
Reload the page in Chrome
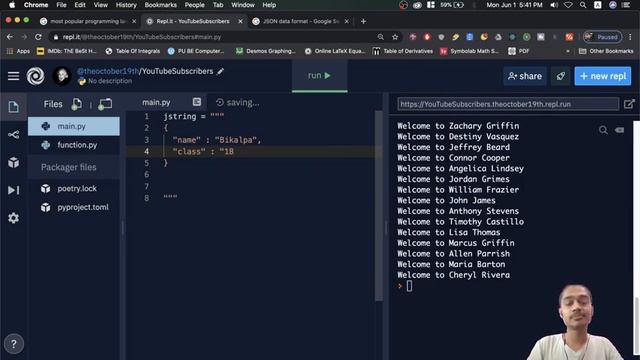[38, 37]
